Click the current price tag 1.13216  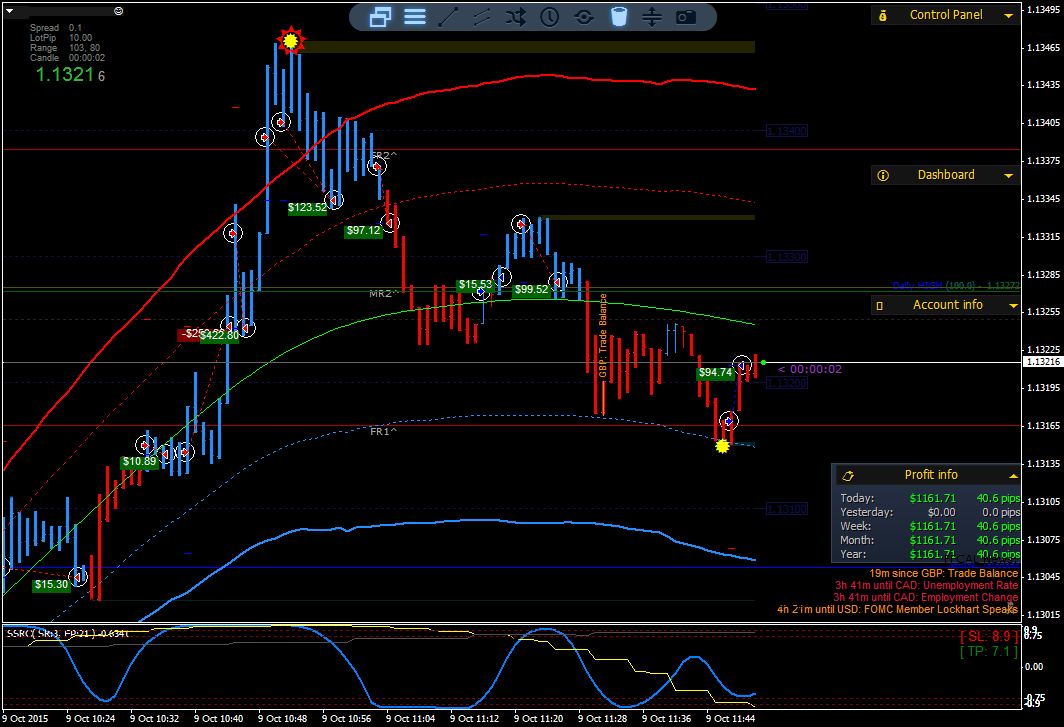point(1042,362)
